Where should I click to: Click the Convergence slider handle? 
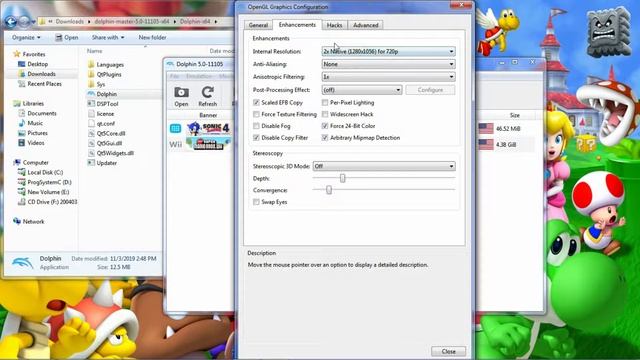(329, 190)
